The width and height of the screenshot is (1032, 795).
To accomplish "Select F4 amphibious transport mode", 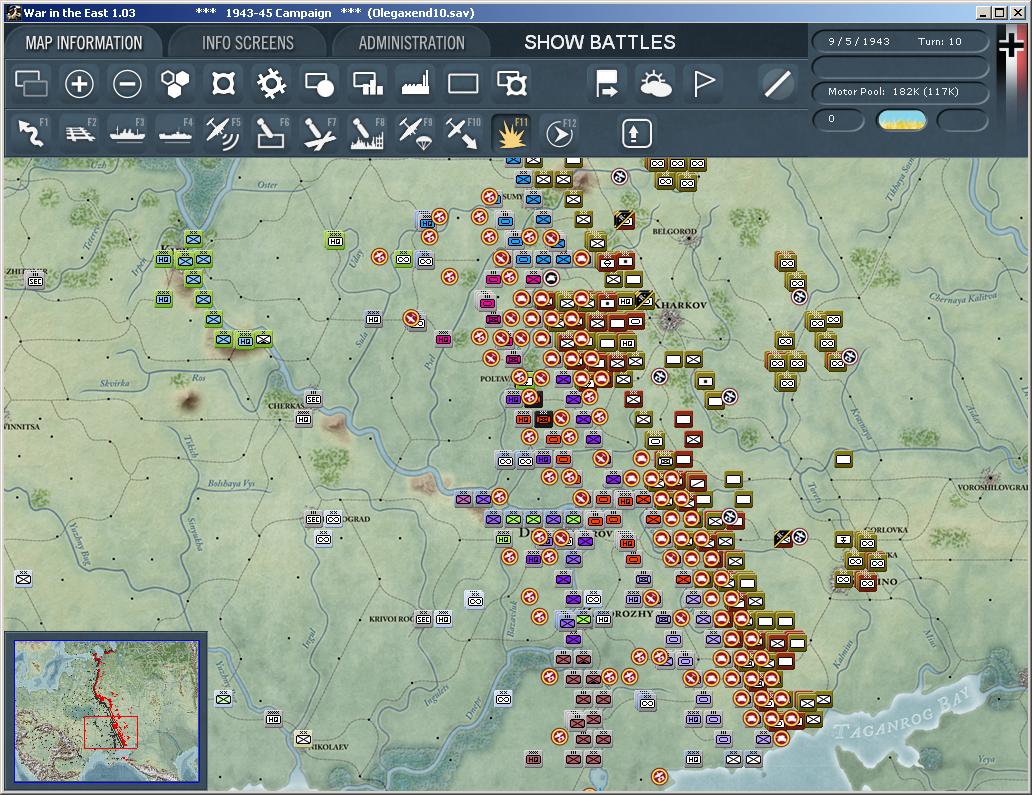I will coord(175,132).
